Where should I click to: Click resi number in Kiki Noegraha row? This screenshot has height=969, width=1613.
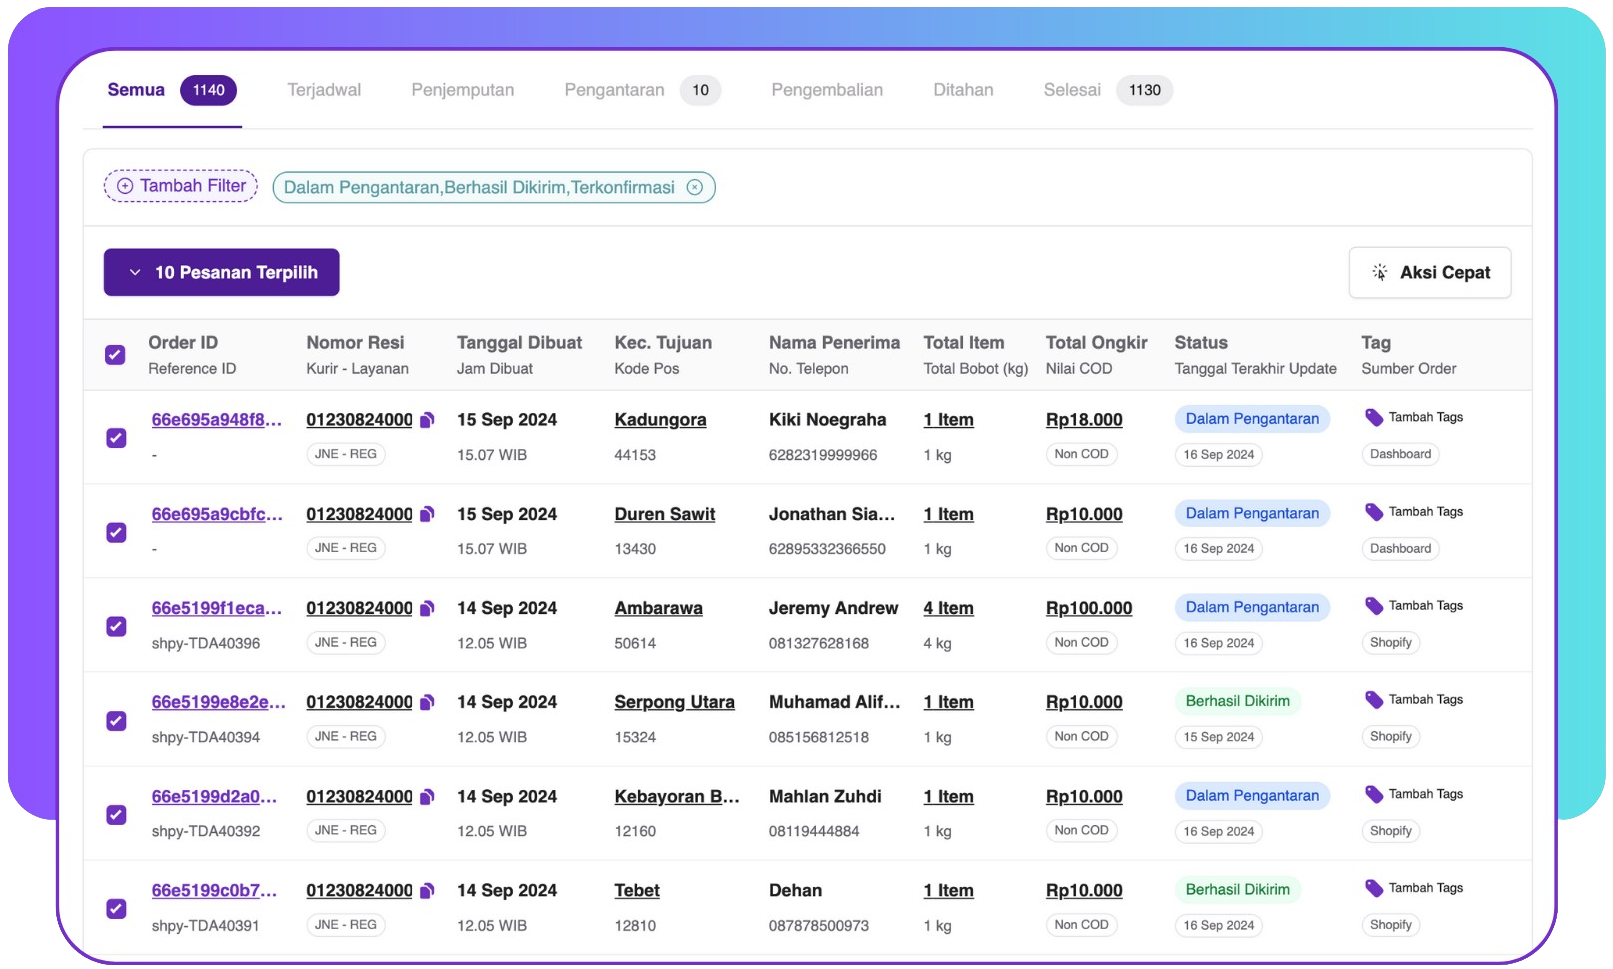359,420
